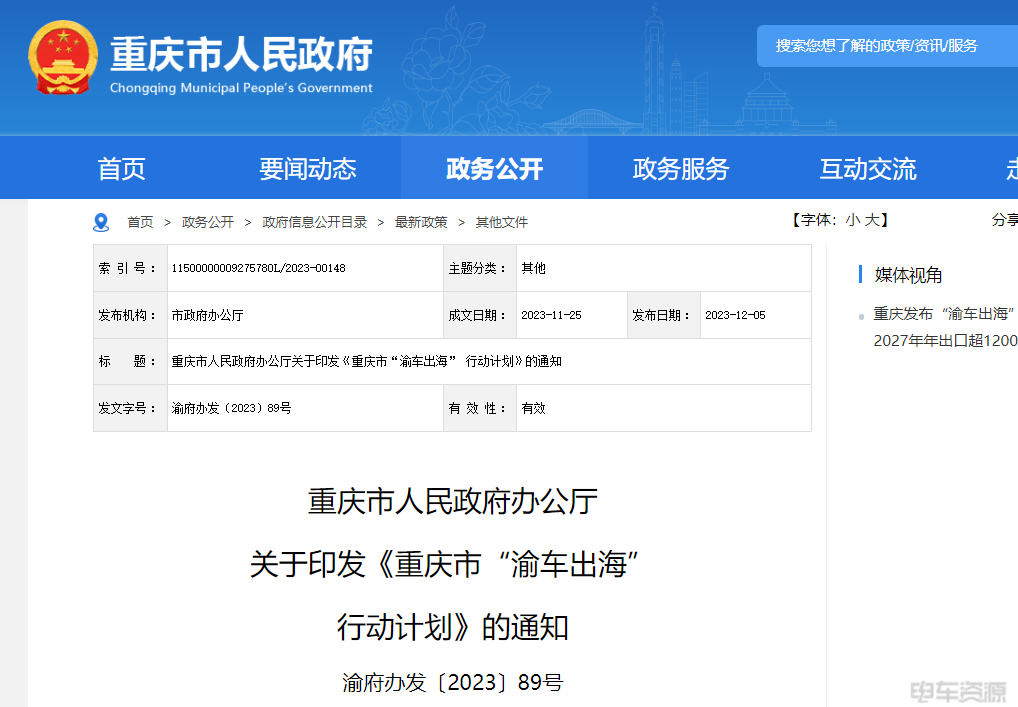
Task: Click the 有效性 label cell
Action: (480, 408)
